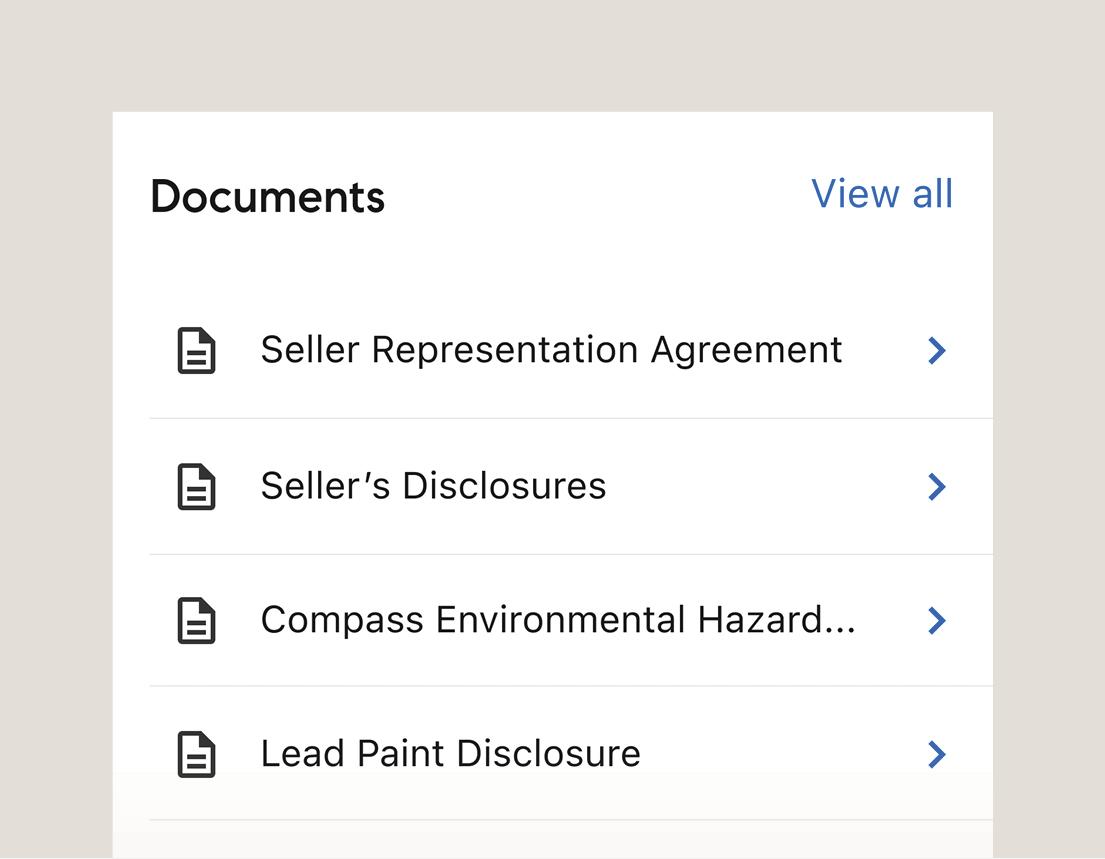Image resolution: width=1105 pixels, height=859 pixels.
Task: Click the Compass Environmental Hazard file icon
Action: [x=196, y=621]
